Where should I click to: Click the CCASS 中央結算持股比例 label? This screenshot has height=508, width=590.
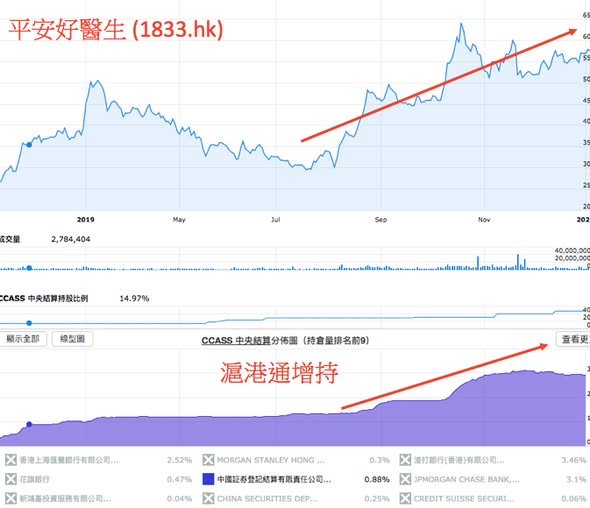click(44, 298)
